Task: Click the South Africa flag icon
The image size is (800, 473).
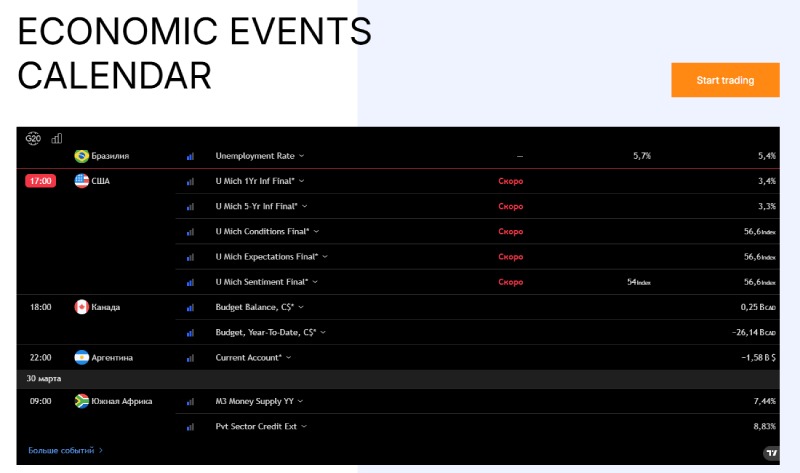Action: [82, 401]
